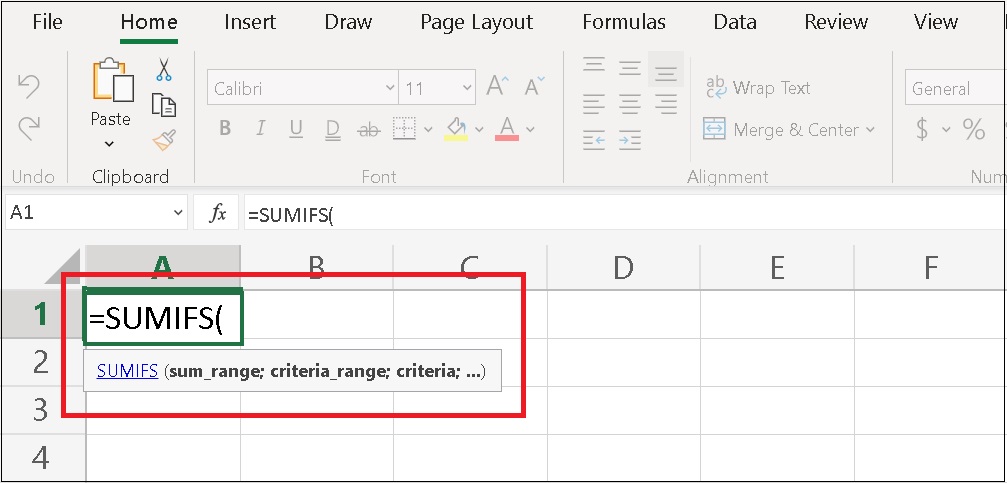Click the Percent Style button
This screenshot has width=1007, height=483.
click(973, 129)
